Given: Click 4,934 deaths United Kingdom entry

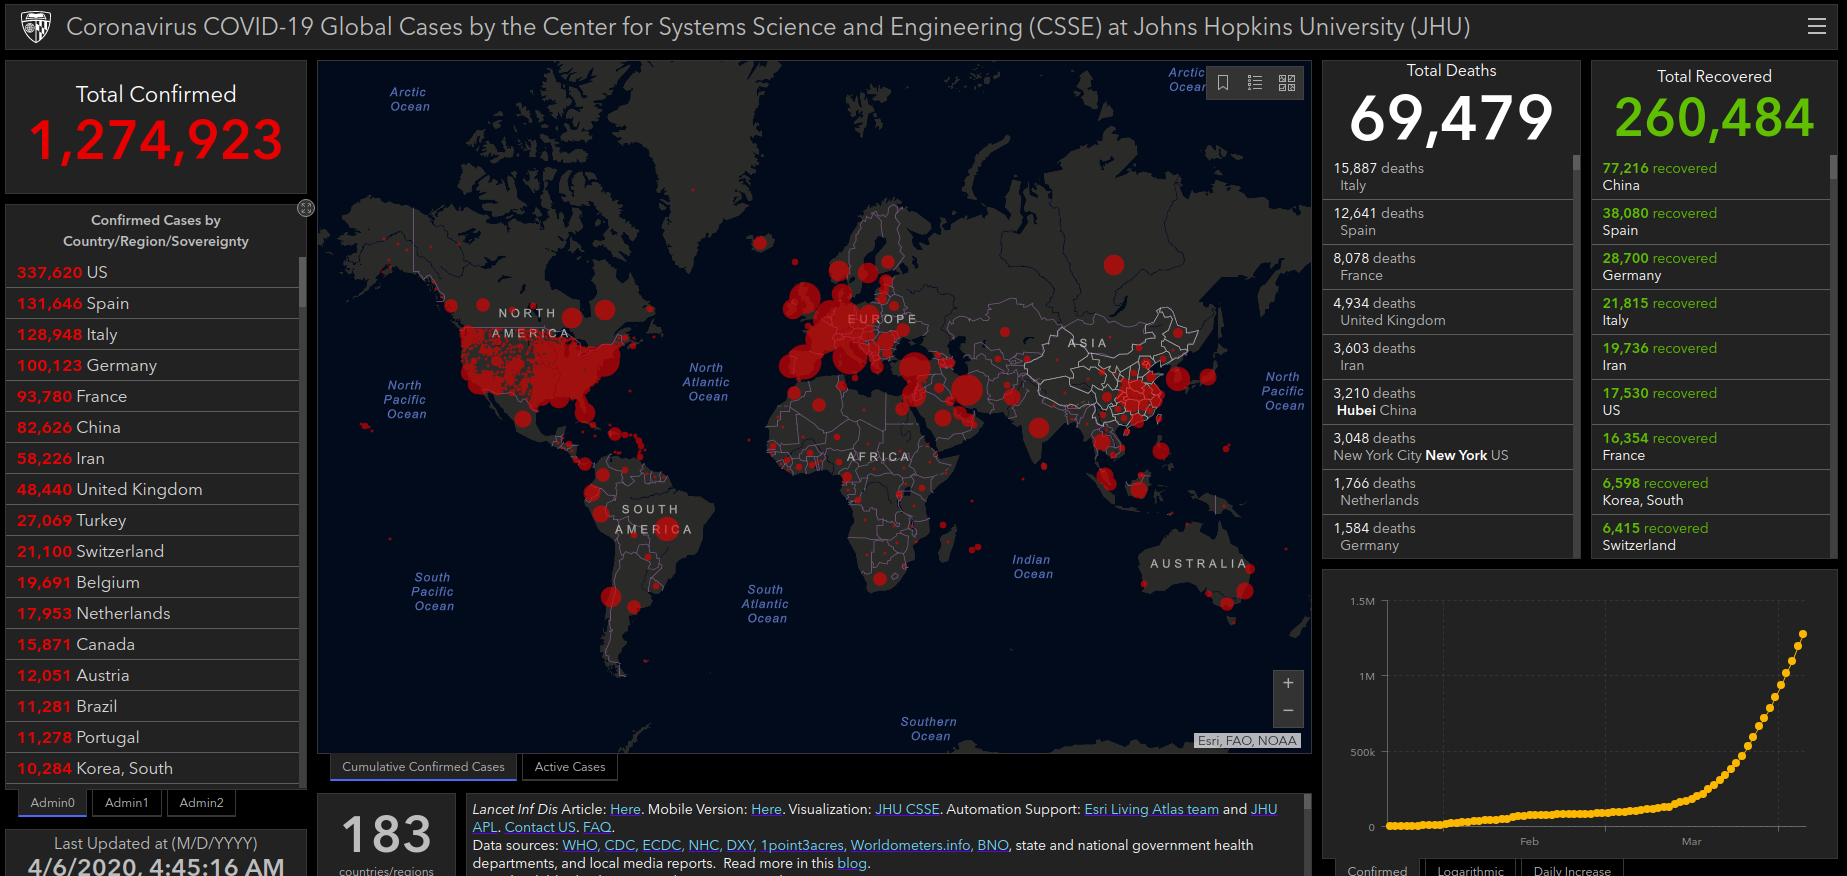Looking at the screenshot, I should pos(1447,312).
